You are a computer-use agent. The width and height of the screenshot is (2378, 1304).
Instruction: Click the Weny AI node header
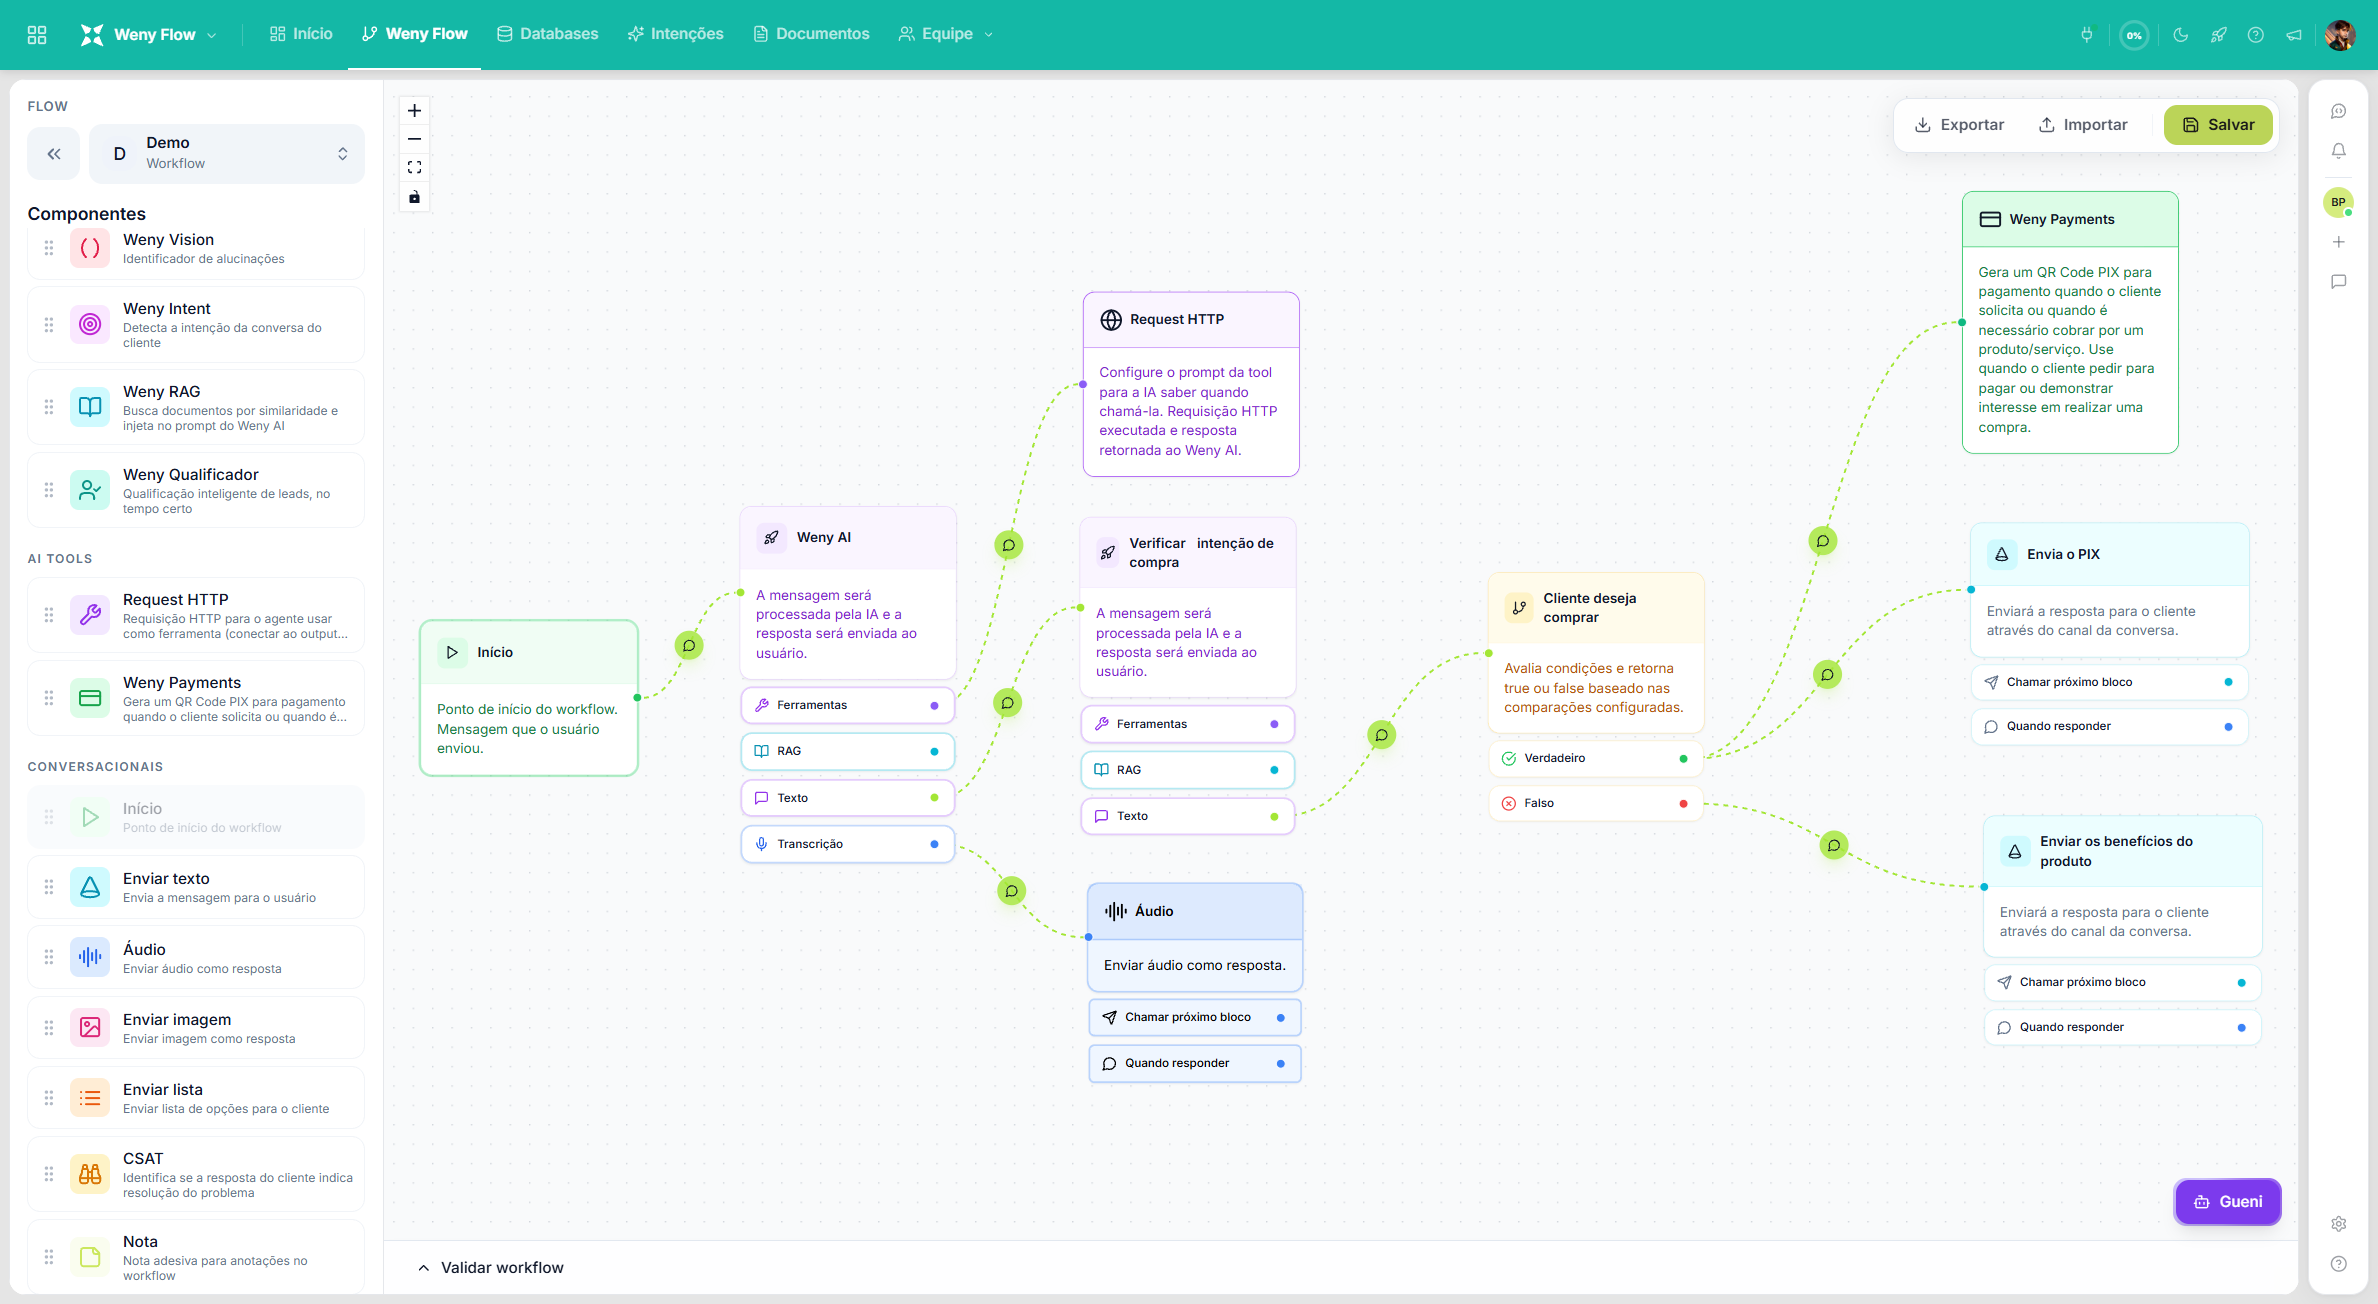[848, 538]
